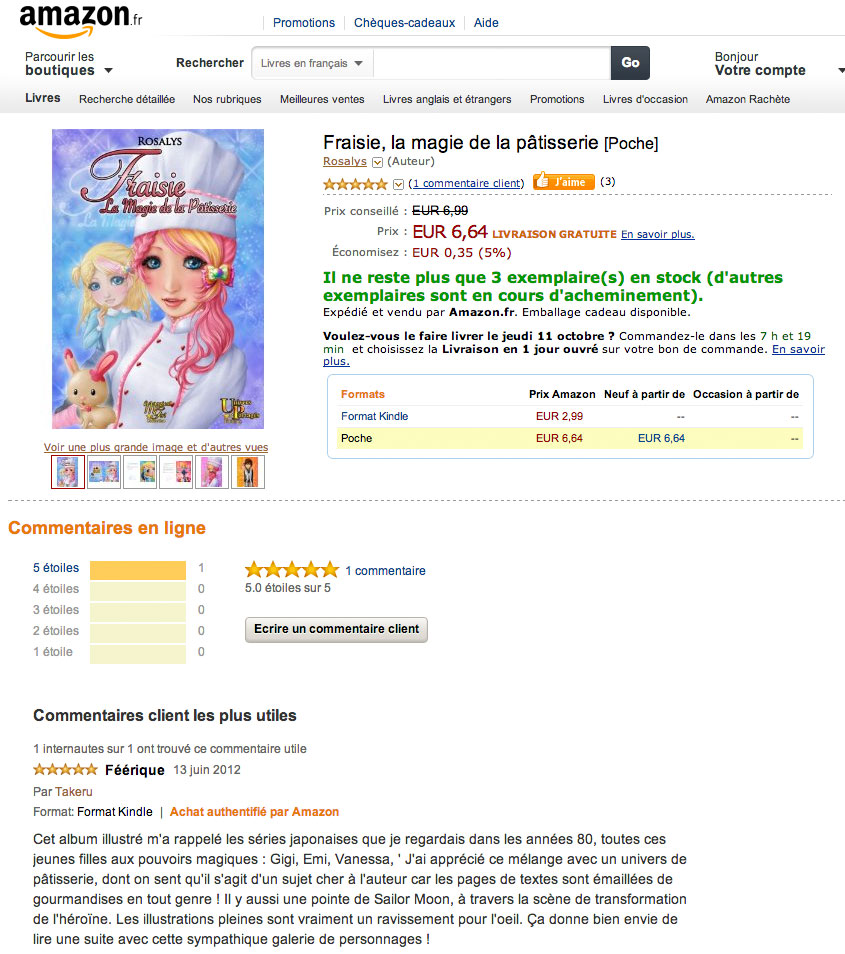Click the Go search button

(x=630, y=63)
